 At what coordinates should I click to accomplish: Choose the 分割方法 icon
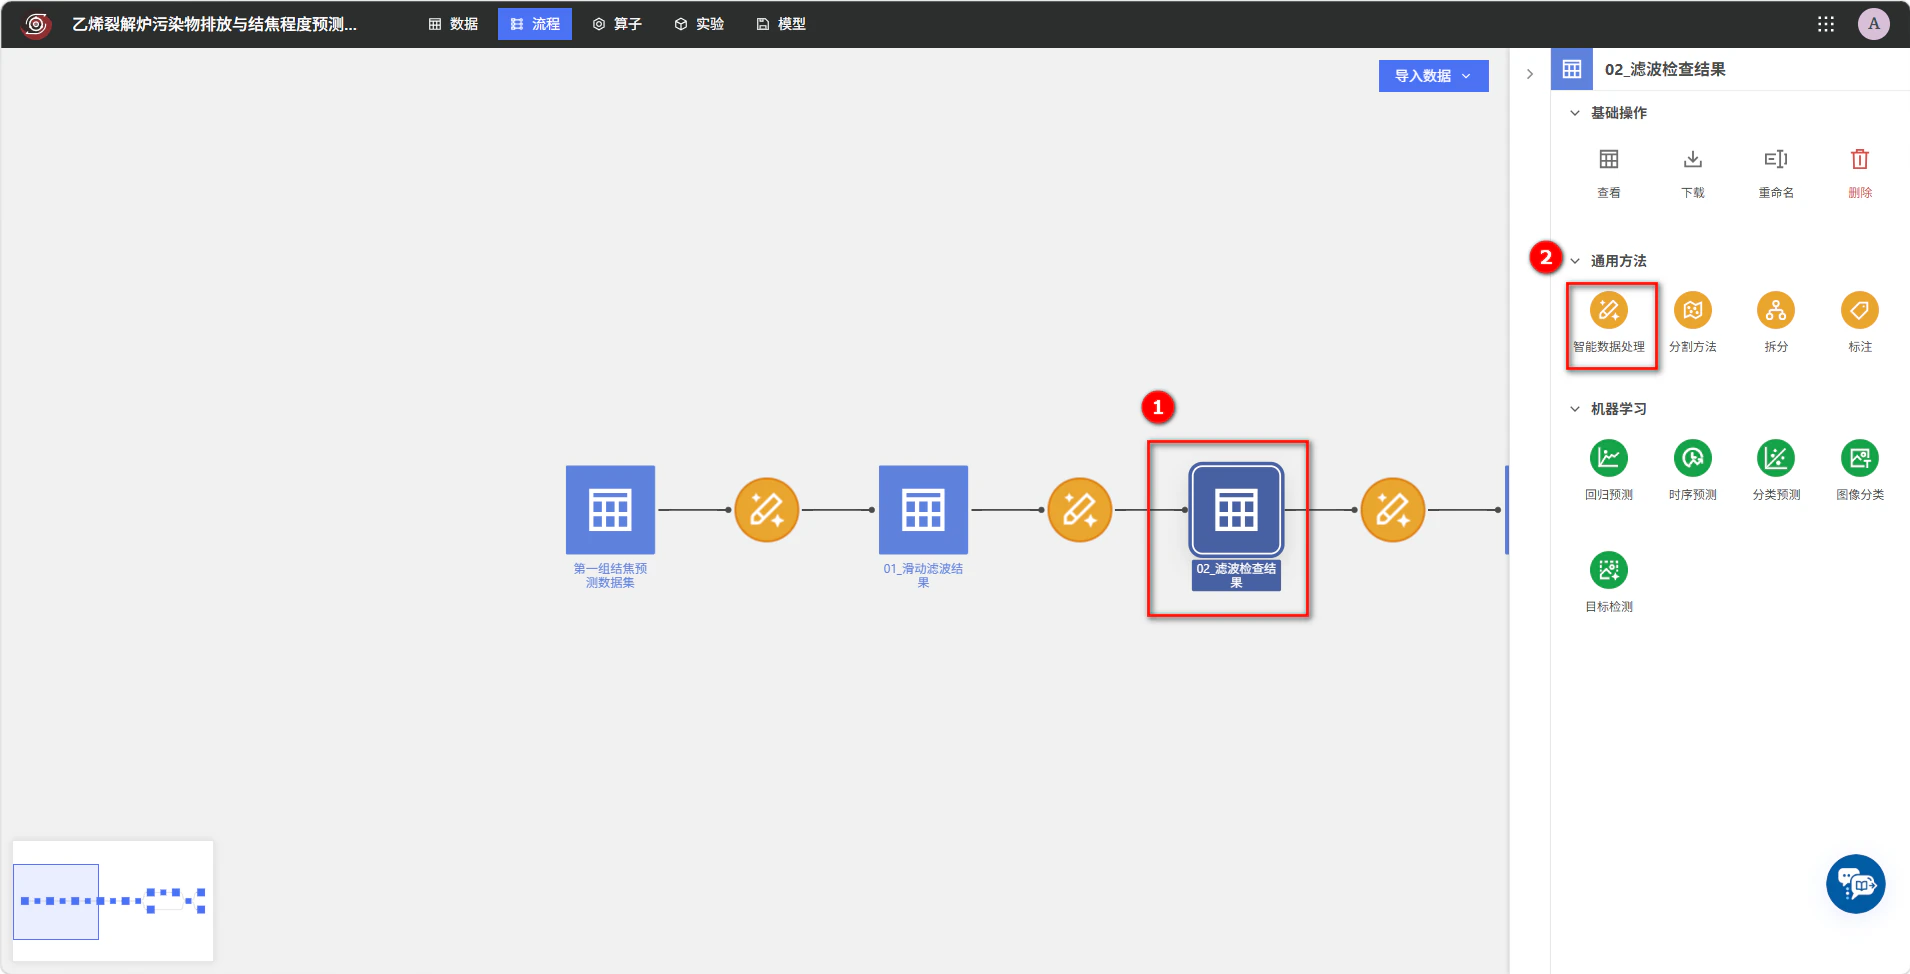coord(1693,310)
